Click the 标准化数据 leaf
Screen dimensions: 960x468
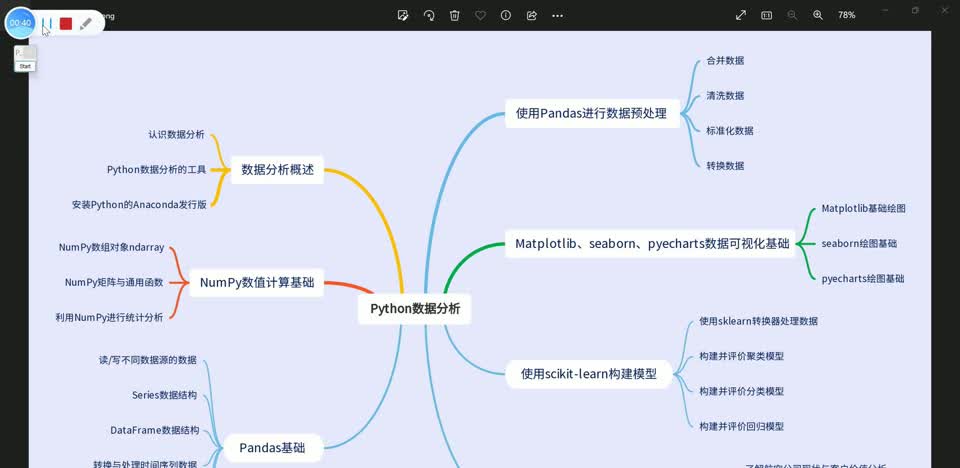[730, 130]
